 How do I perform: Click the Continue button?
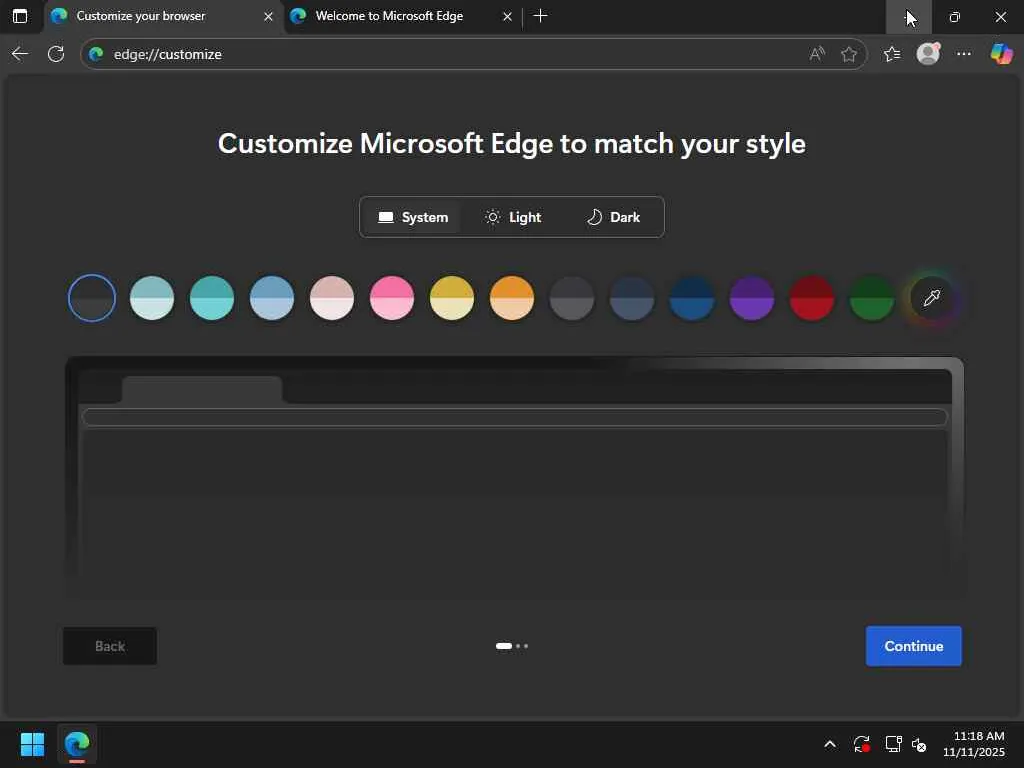click(x=914, y=646)
